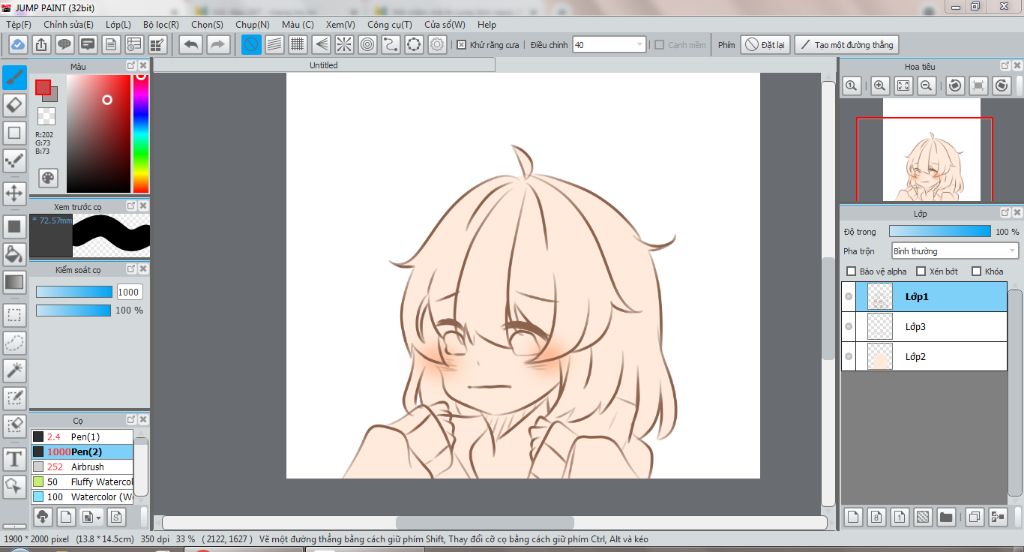Image resolution: width=1024 pixels, height=552 pixels.
Task: Open snap settings gear icon
Action: [437, 44]
